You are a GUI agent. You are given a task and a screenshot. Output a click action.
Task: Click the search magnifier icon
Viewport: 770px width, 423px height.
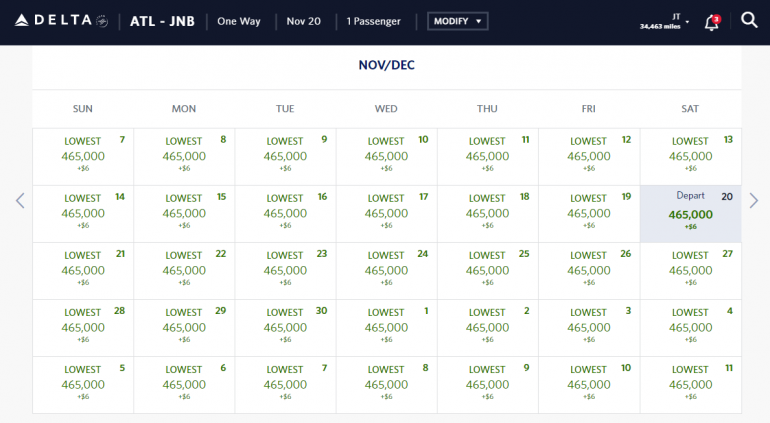[x=749, y=21]
